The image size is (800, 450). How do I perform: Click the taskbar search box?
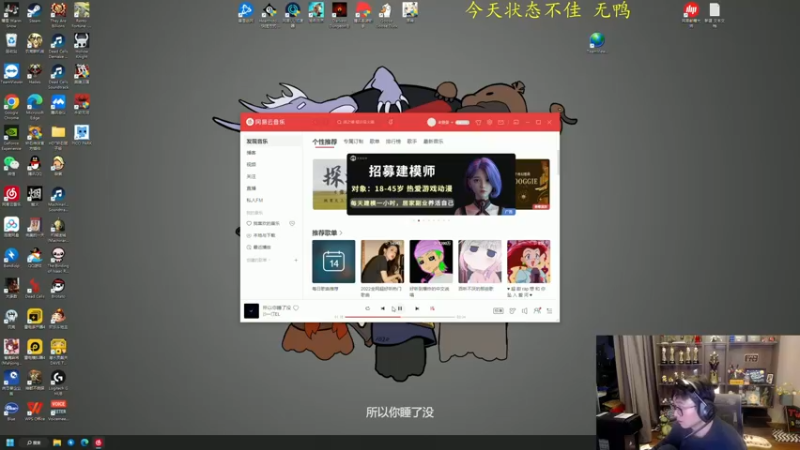[x=34, y=442]
